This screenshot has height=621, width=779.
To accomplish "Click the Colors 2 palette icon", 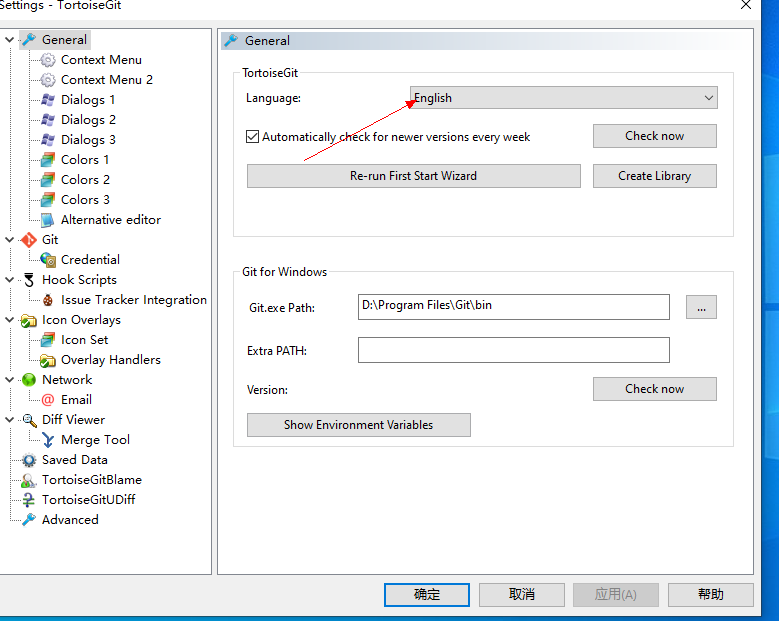I will click(48, 180).
